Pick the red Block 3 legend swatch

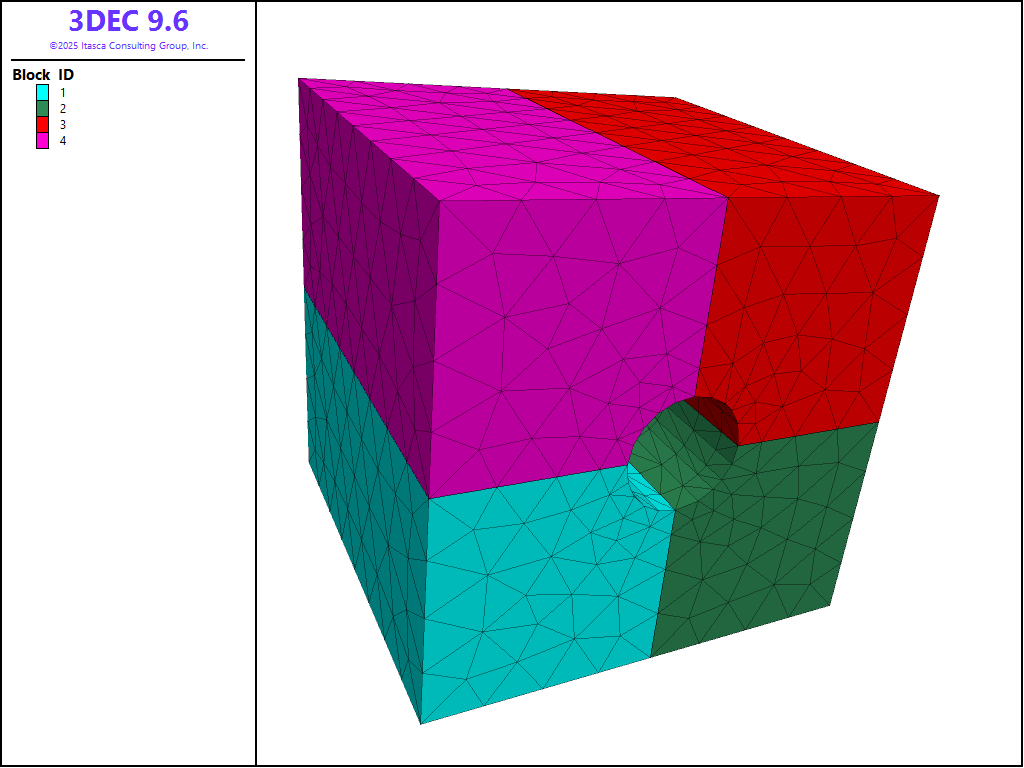click(43, 124)
